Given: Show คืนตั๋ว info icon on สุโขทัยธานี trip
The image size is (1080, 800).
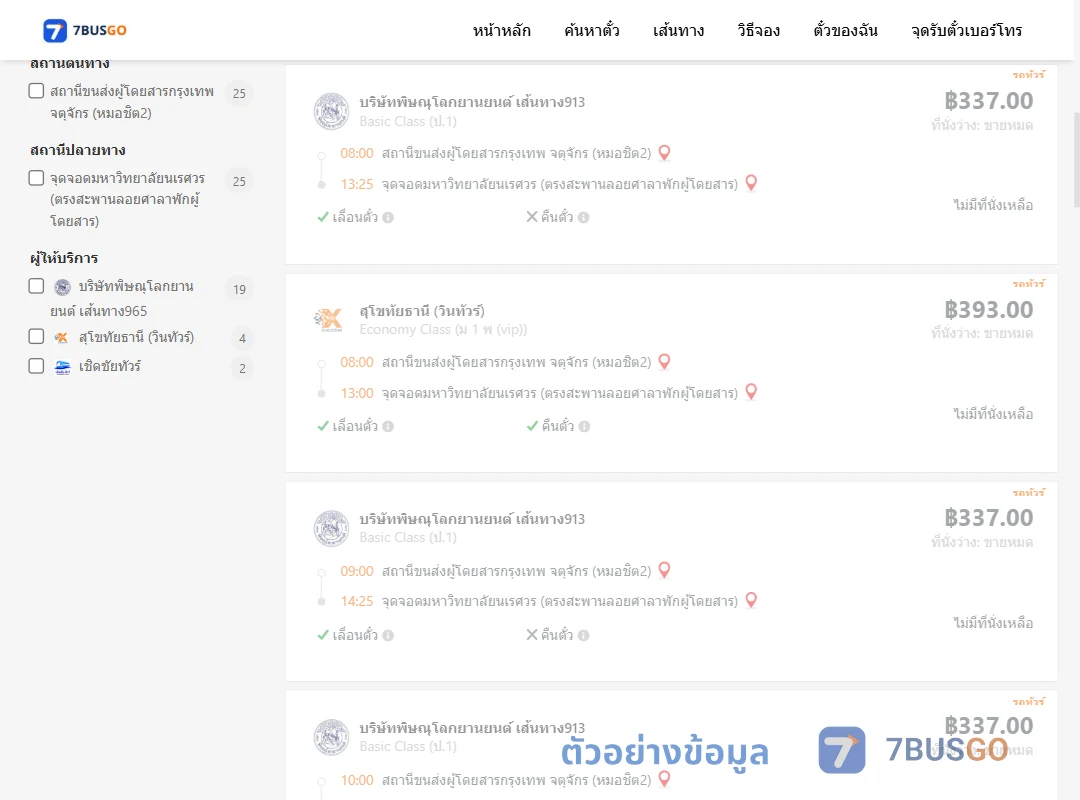Looking at the screenshot, I should tap(584, 427).
